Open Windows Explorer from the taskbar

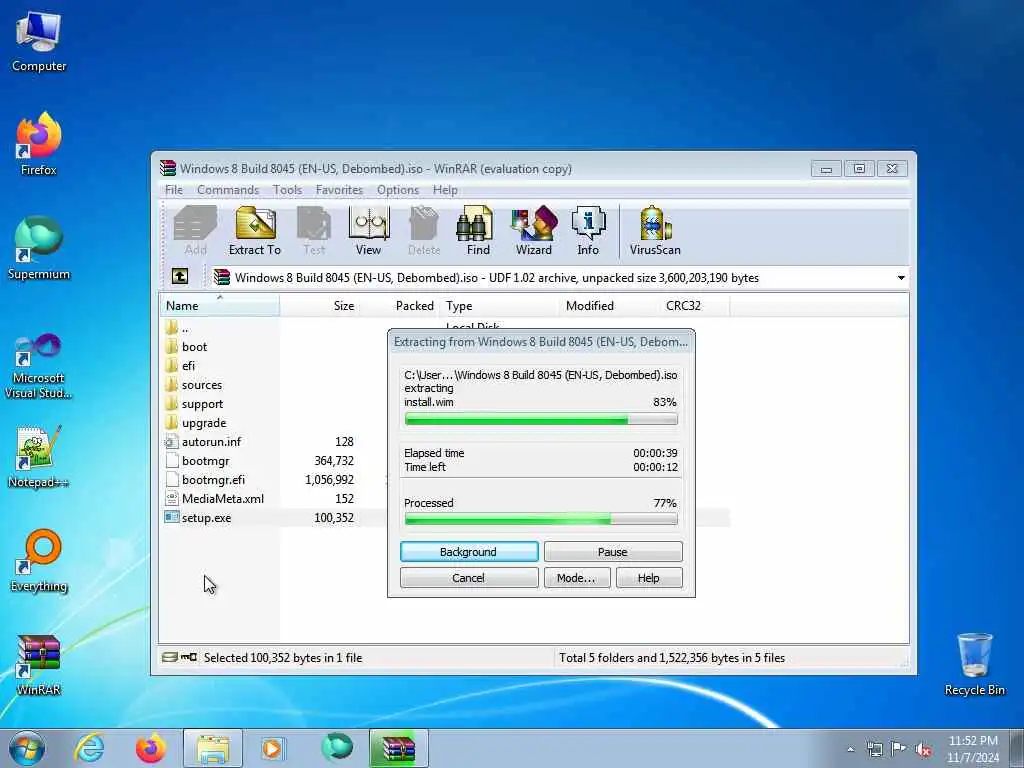pyautogui.click(x=213, y=748)
